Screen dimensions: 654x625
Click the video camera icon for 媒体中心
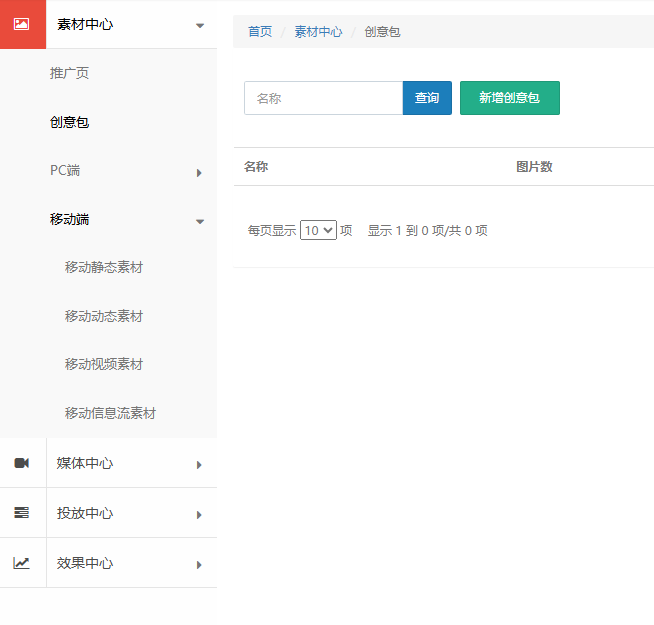point(22,463)
